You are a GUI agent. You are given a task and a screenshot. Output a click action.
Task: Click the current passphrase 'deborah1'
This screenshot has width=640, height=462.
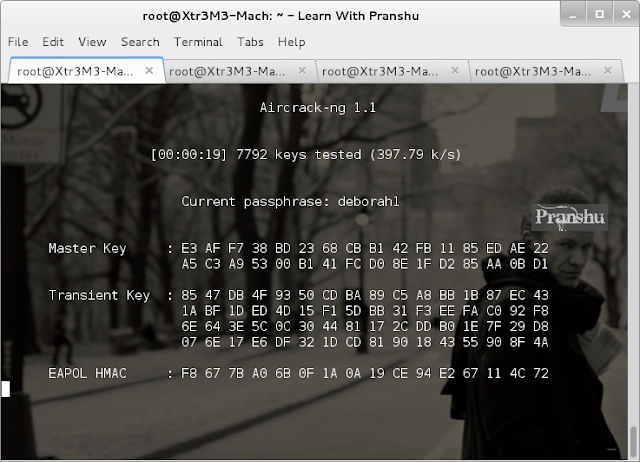pyautogui.click(x=369, y=201)
